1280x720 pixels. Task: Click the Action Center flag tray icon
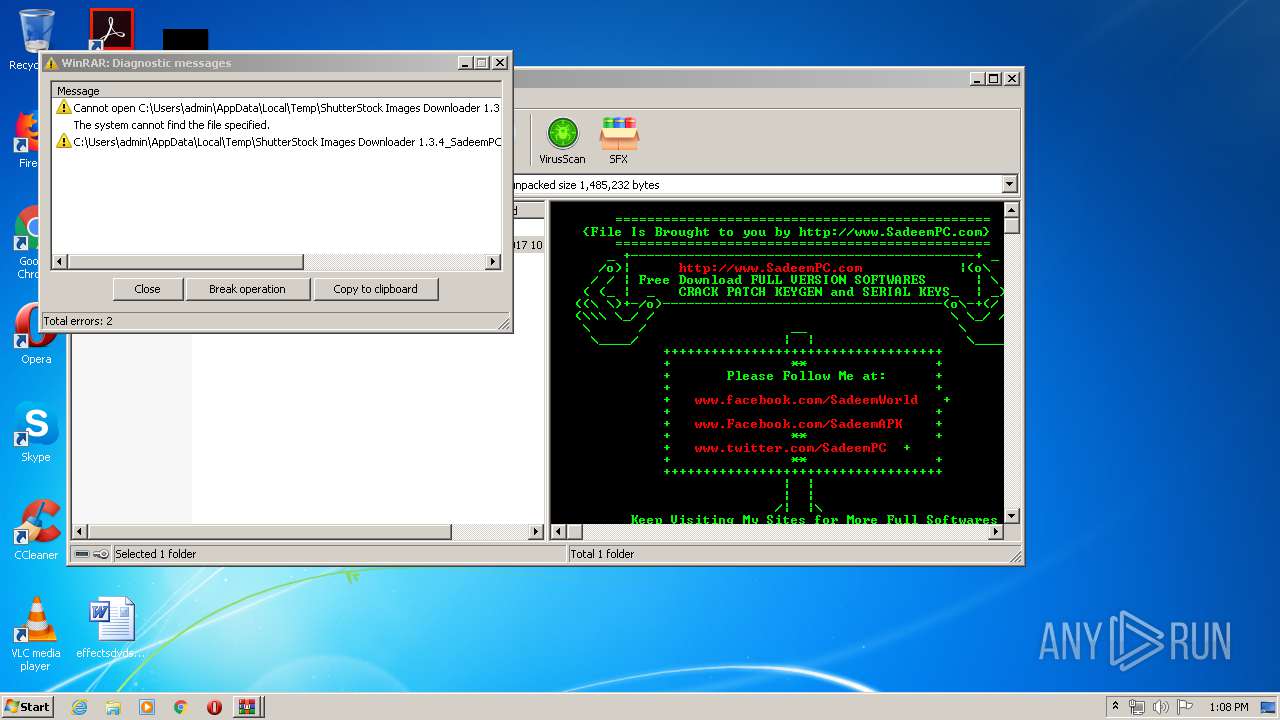coord(1183,707)
